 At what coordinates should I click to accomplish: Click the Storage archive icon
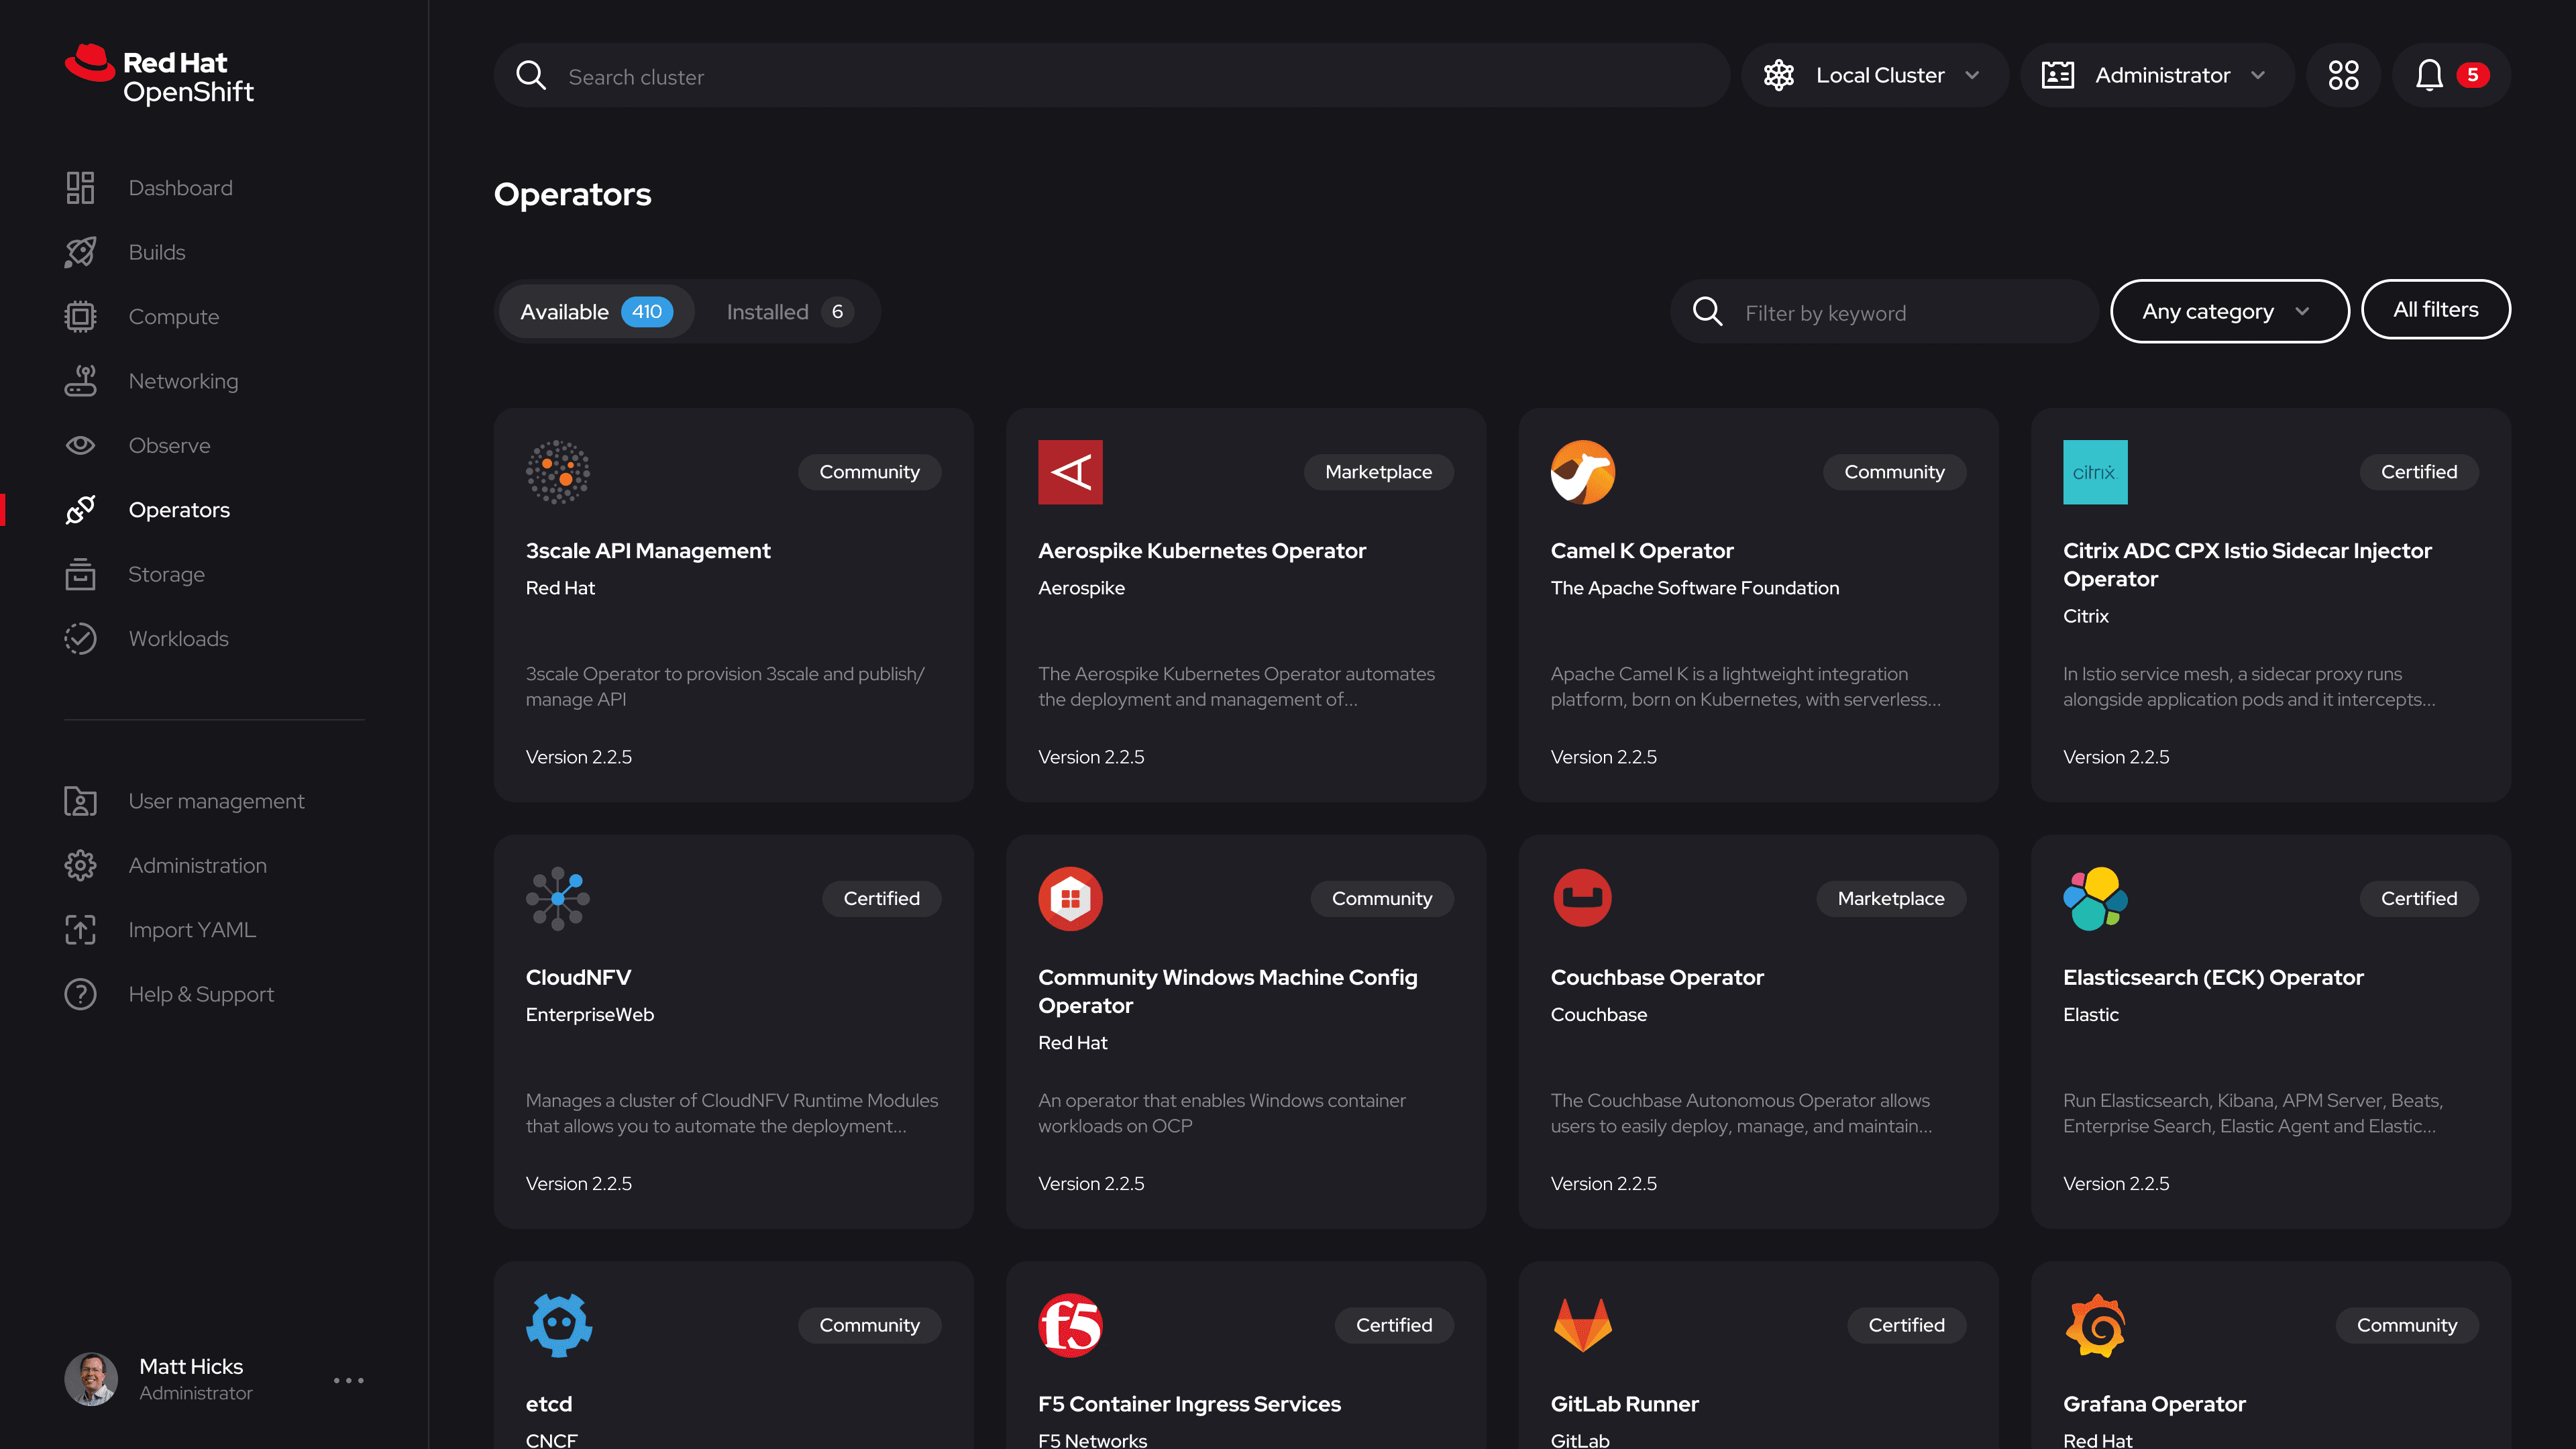(x=80, y=574)
